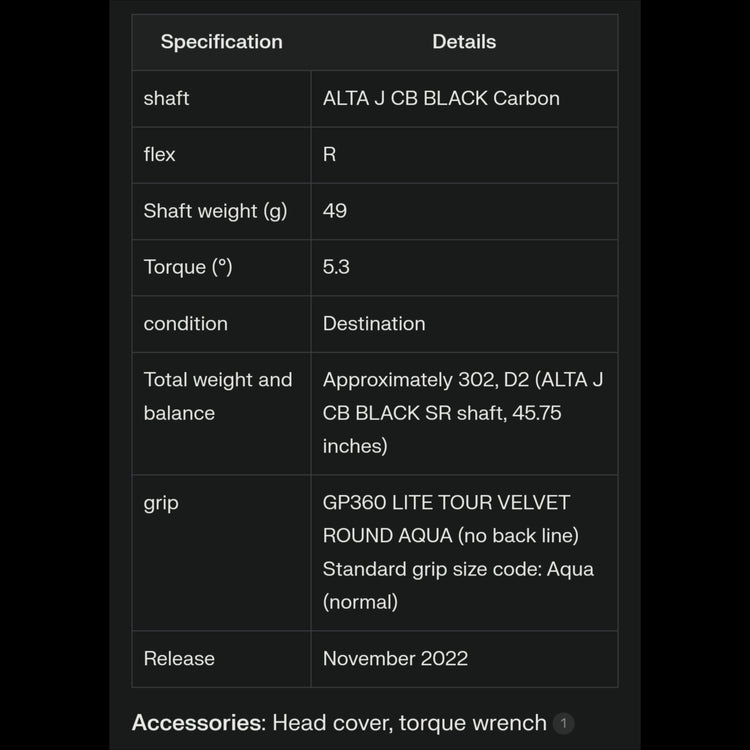Click the condition row label
Image resolution: width=750 pixels, height=750 pixels.
point(185,323)
